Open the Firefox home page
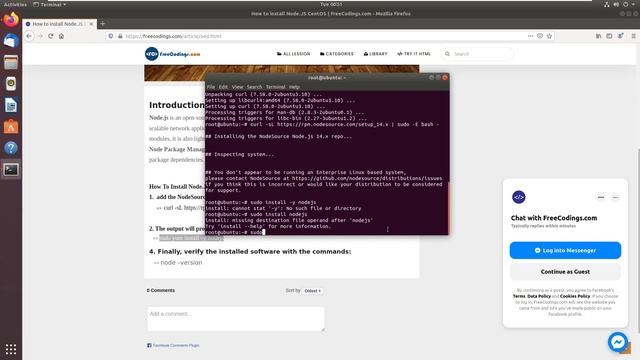This screenshot has height=360, width=640. pyautogui.click(x=61, y=36)
